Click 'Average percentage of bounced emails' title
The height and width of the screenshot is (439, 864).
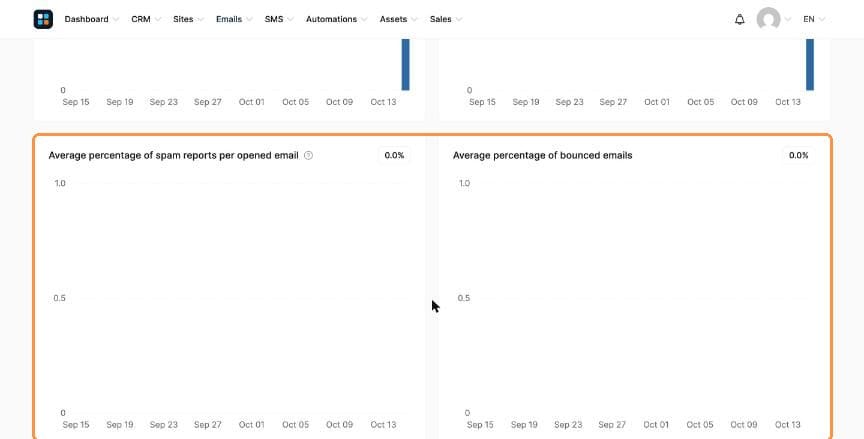pos(542,155)
